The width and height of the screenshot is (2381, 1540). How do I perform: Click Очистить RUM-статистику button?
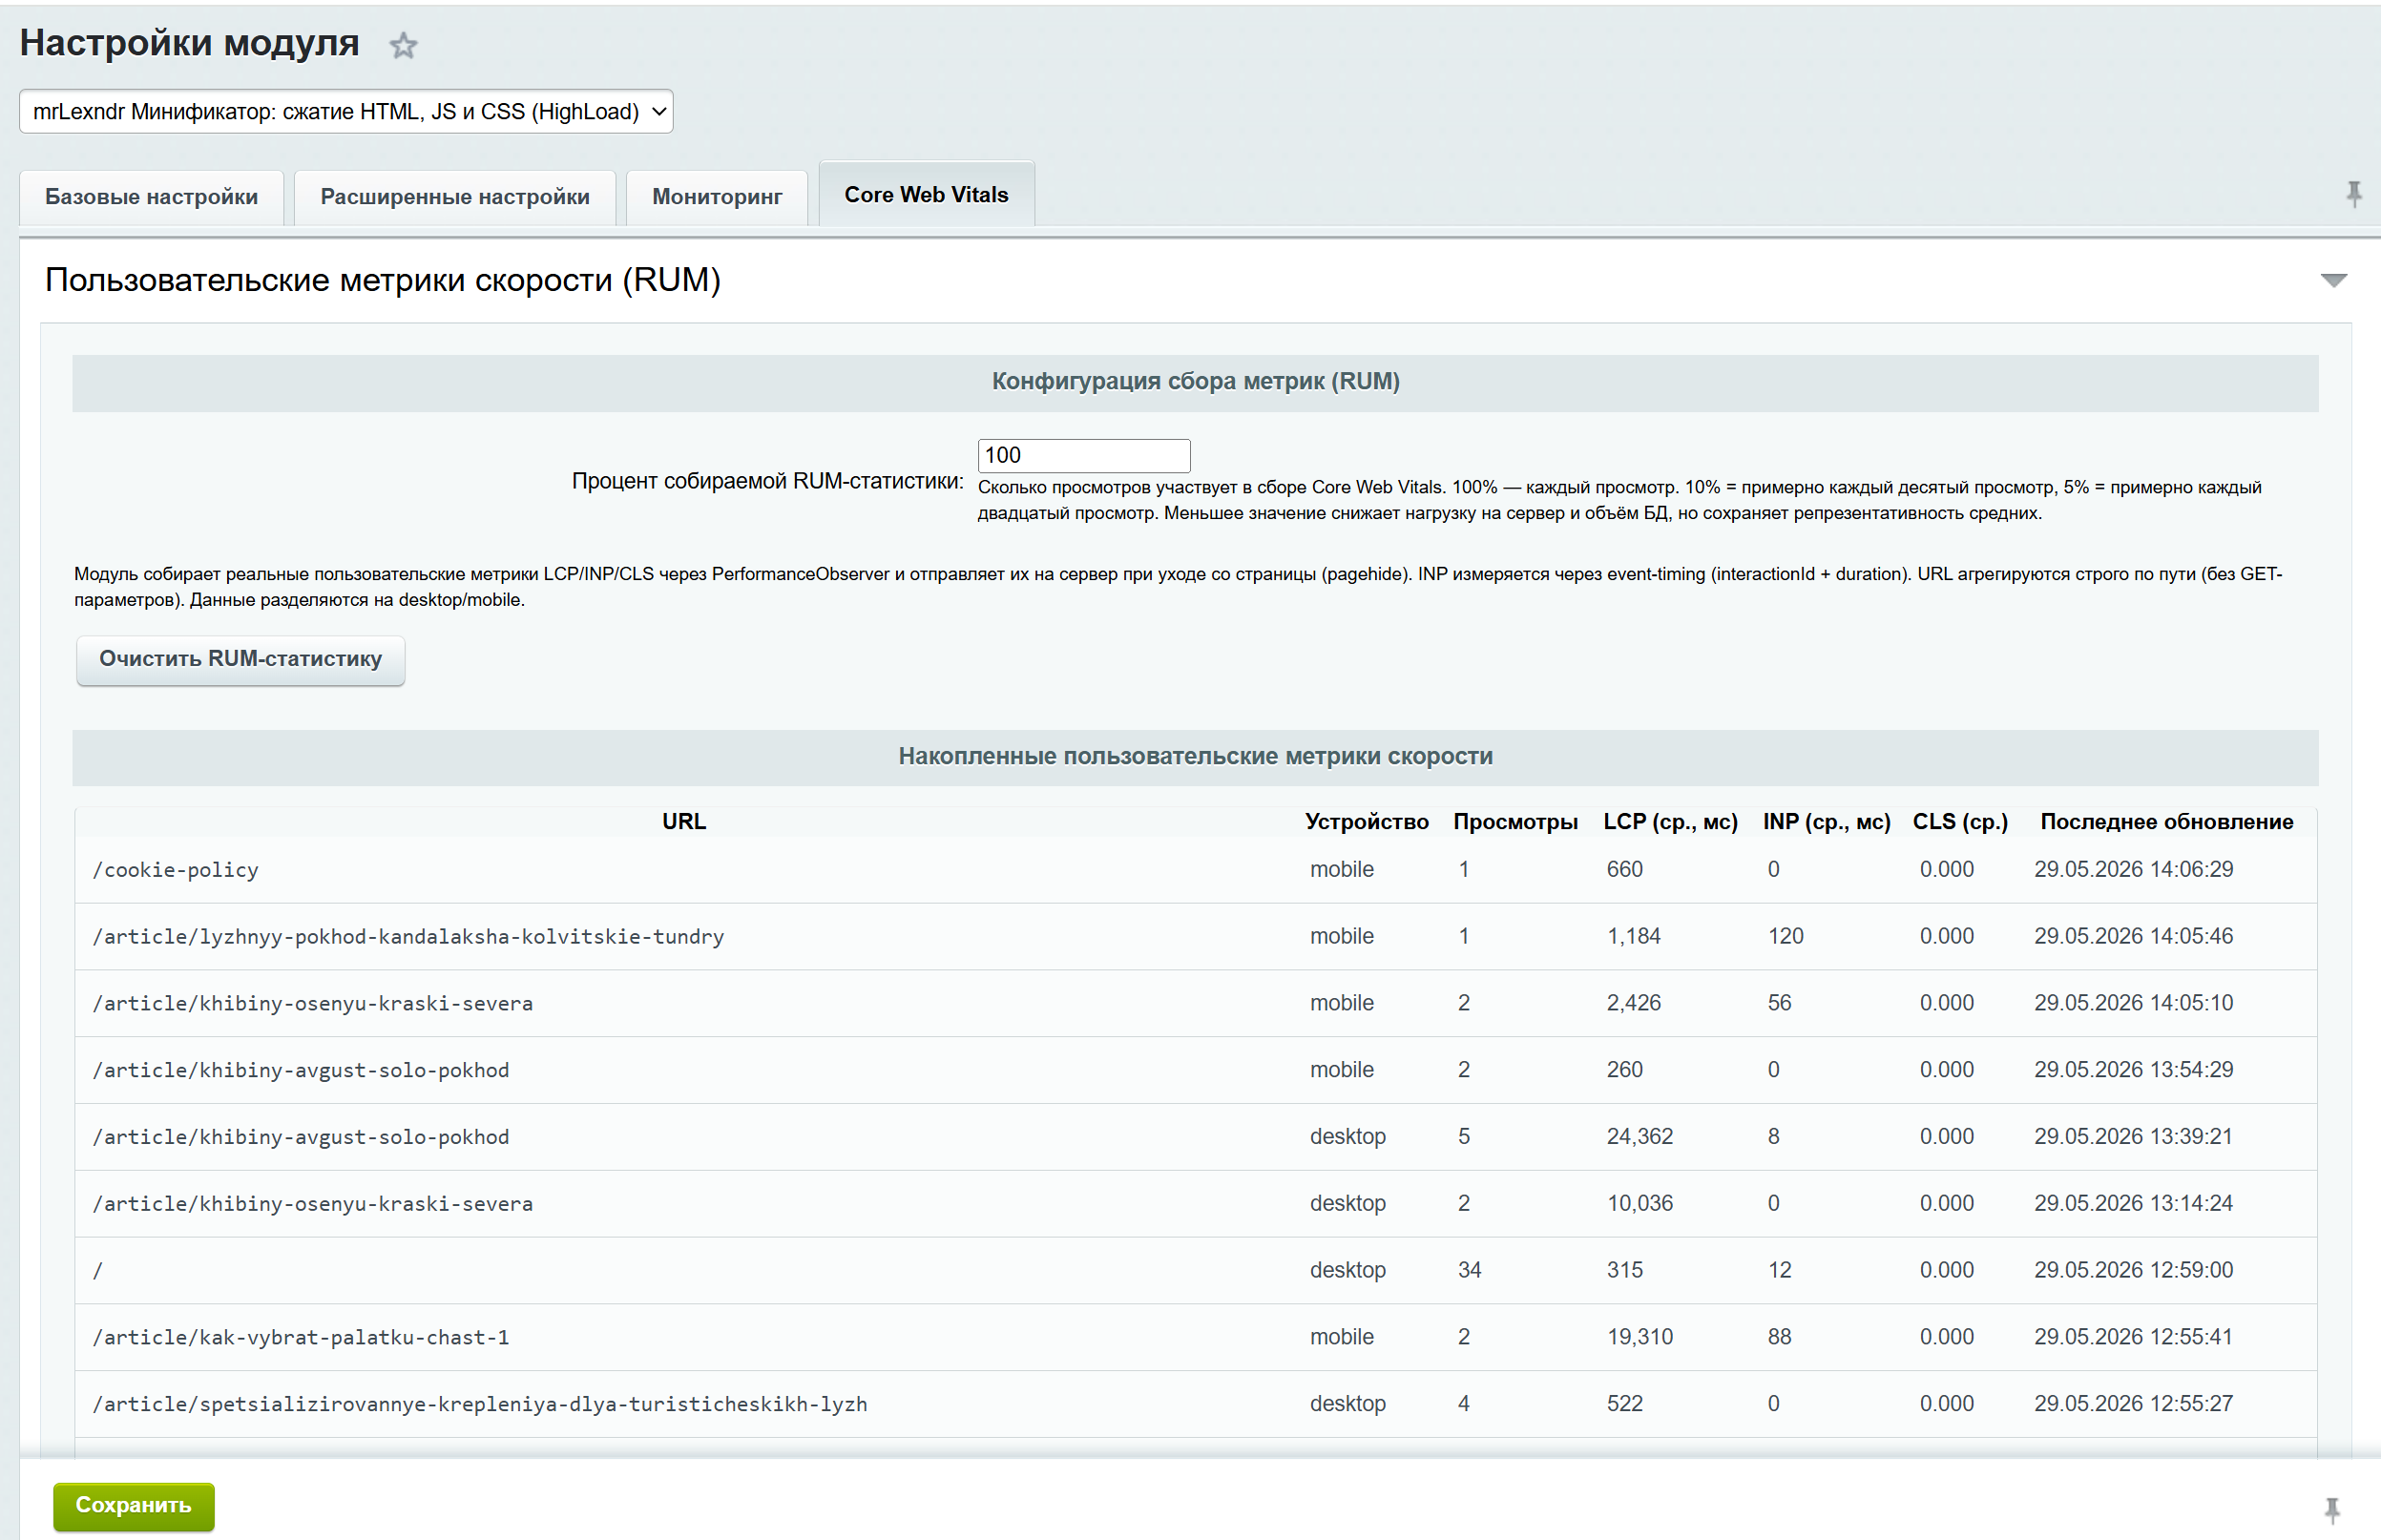240,659
